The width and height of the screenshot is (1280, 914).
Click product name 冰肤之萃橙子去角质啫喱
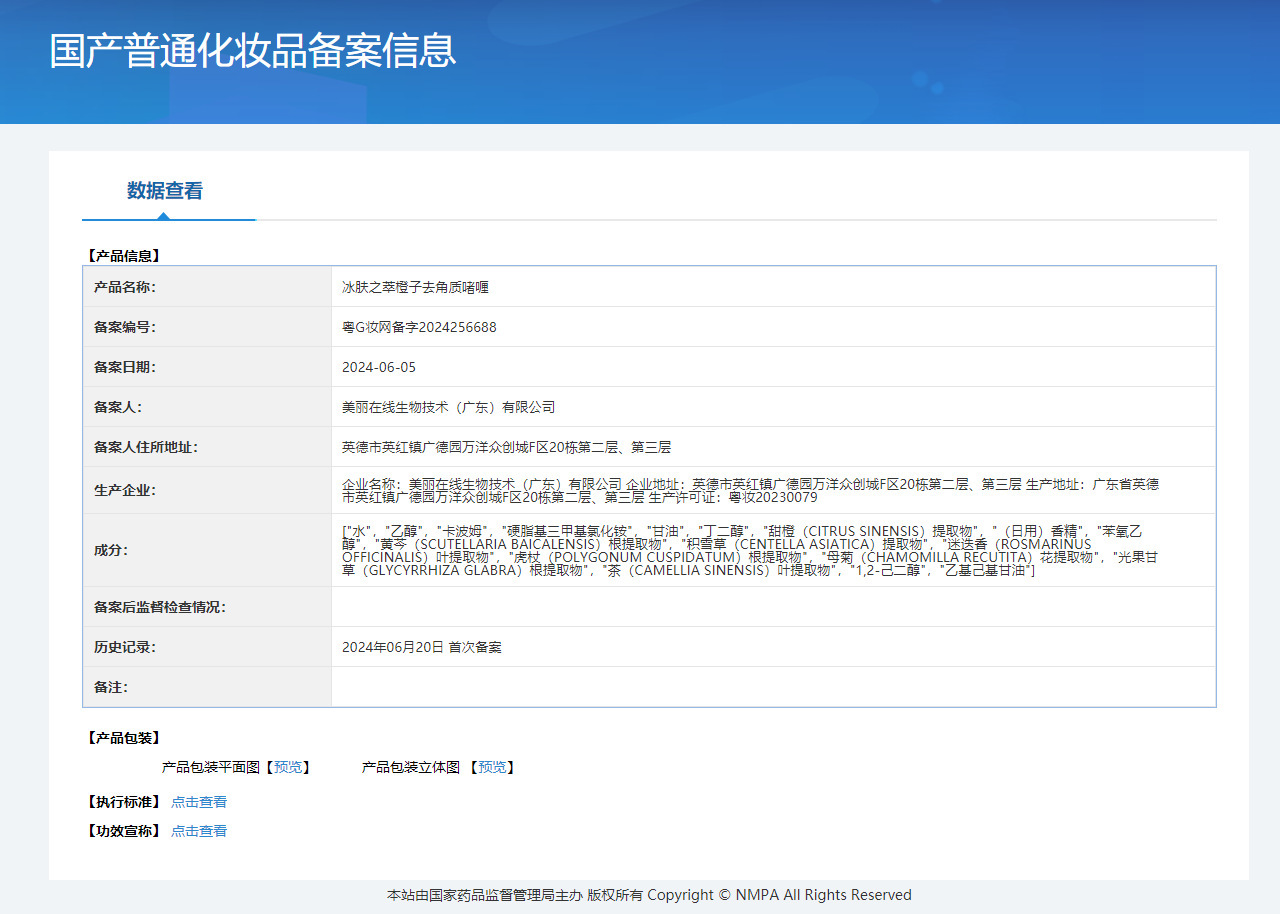coord(415,287)
